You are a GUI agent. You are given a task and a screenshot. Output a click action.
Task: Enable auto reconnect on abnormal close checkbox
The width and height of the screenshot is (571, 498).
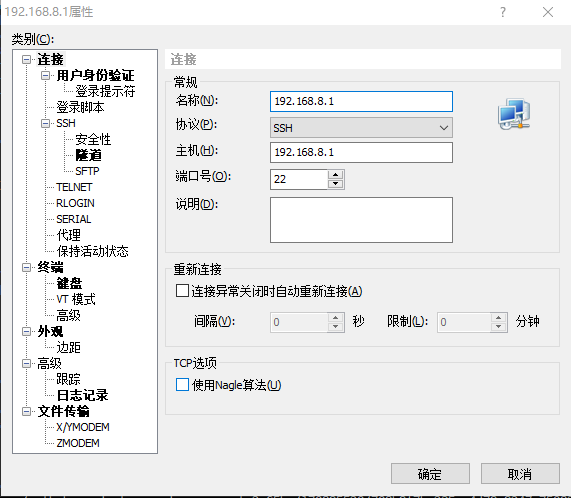(182, 291)
